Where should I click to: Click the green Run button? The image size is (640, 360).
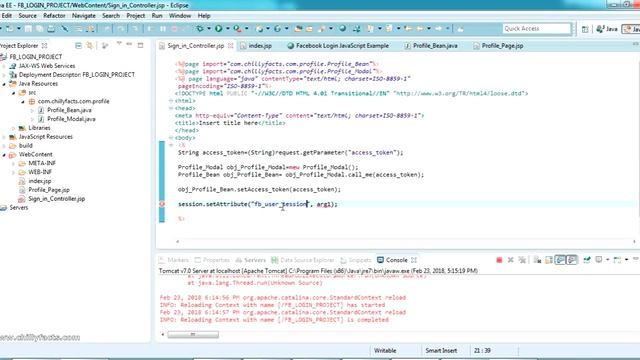tap(219, 29)
